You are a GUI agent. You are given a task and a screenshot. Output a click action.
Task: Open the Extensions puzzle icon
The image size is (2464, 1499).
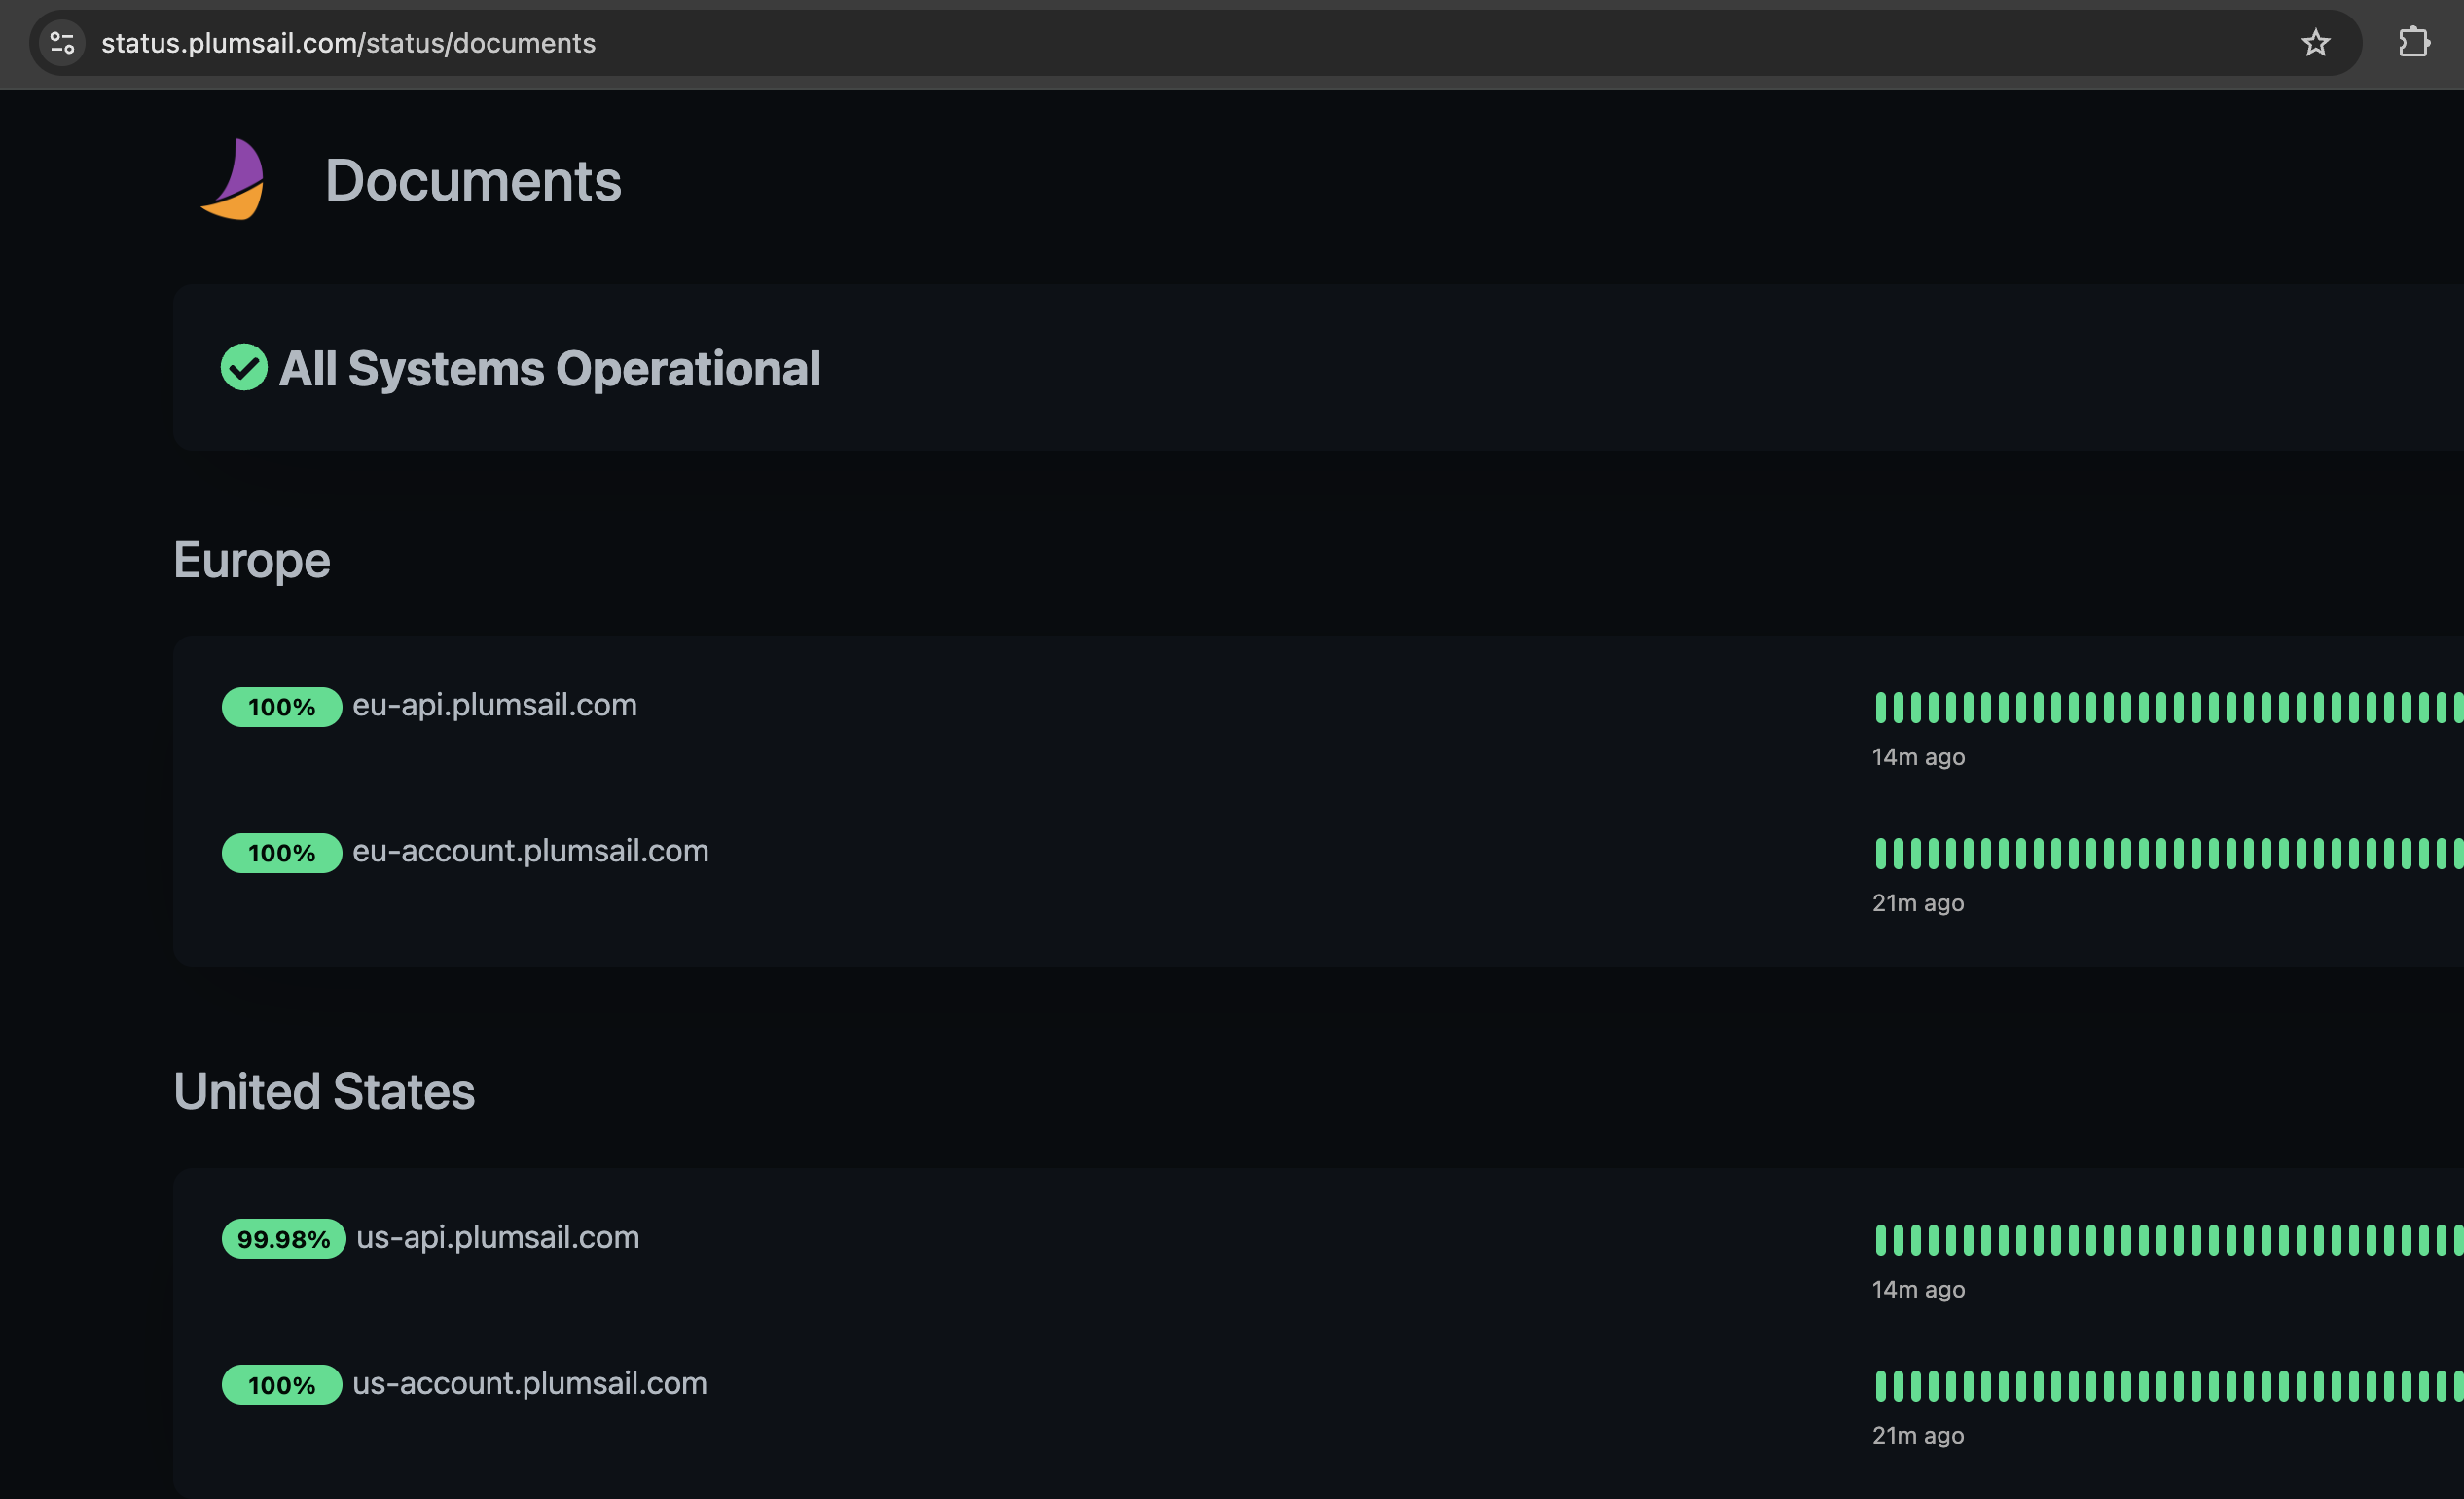click(x=2413, y=43)
